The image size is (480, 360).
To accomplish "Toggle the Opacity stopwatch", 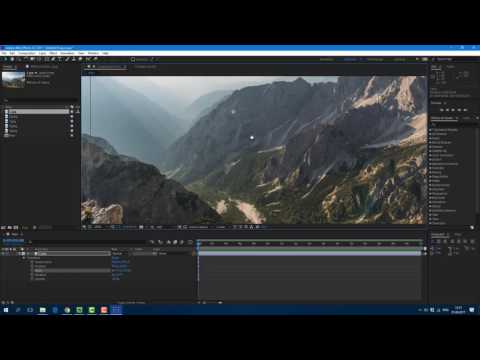I will [x=32, y=279].
